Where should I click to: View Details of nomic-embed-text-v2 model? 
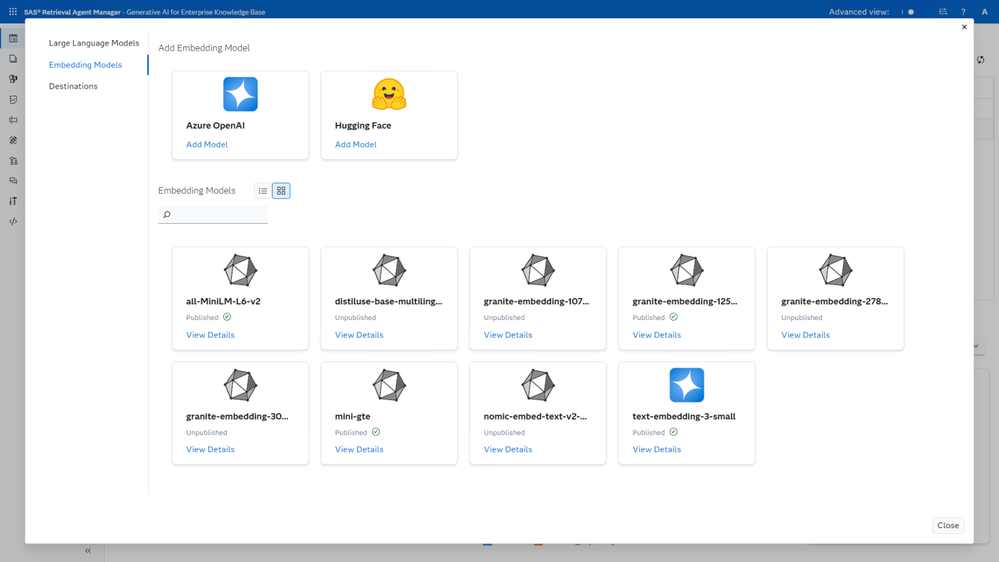tap(508, 450)
